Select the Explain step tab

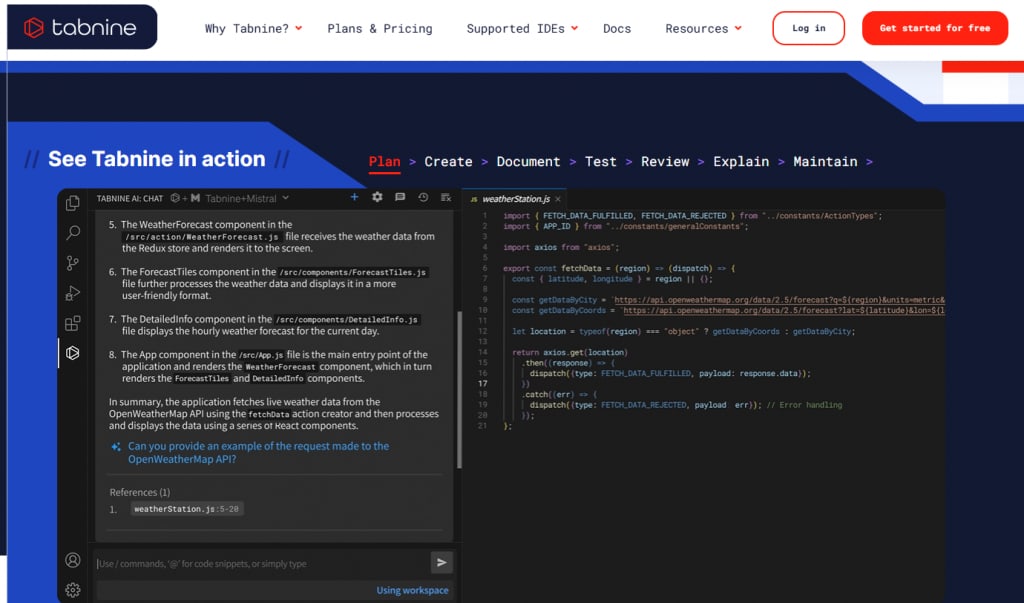[x=741, y=161]
